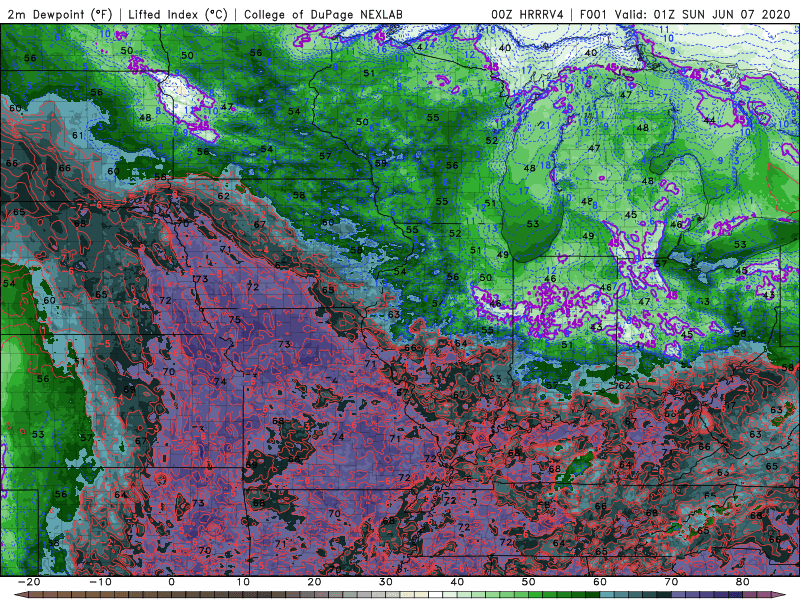Click the '-10' color scale label
Screen dimensions: 800x600
coord(100,582)
